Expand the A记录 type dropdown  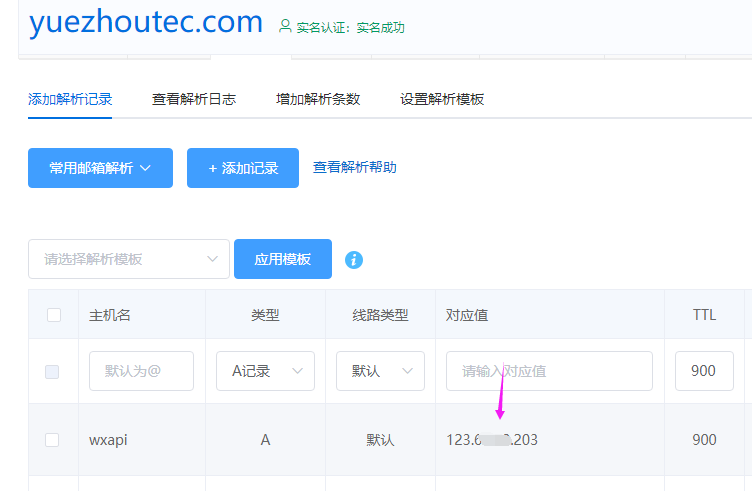[265, 371]
